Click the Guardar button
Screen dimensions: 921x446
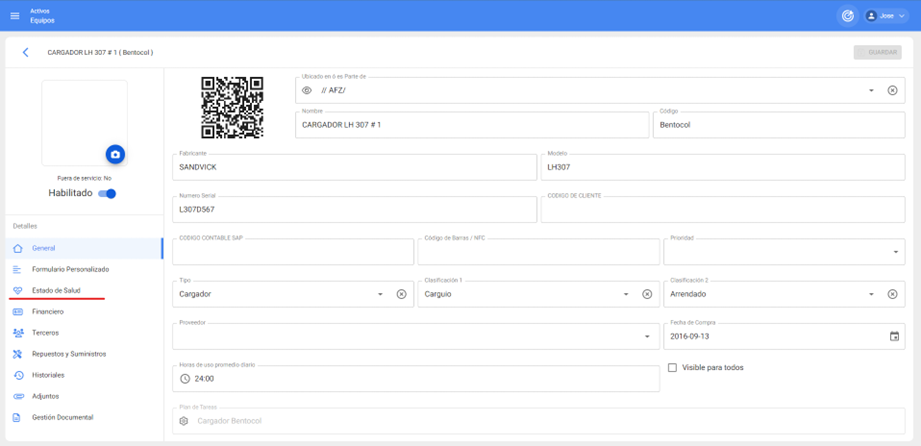(x=877, y=52)
